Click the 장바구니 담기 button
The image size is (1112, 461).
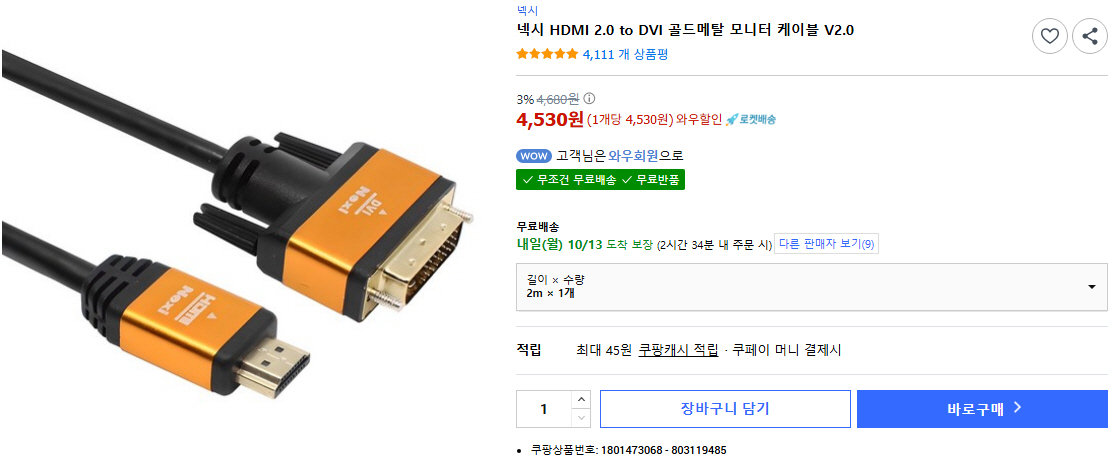725,409
